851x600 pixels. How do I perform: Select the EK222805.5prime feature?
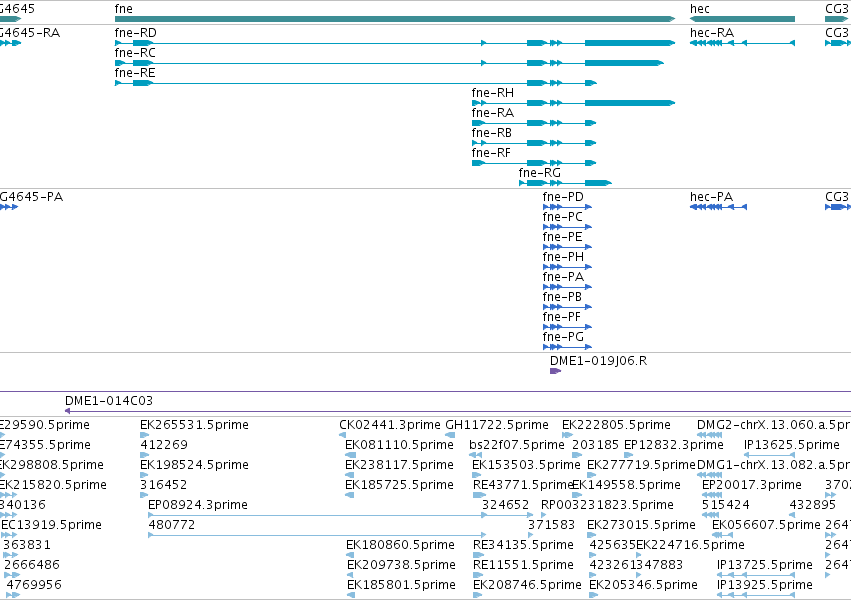click(x=567, y=435)
